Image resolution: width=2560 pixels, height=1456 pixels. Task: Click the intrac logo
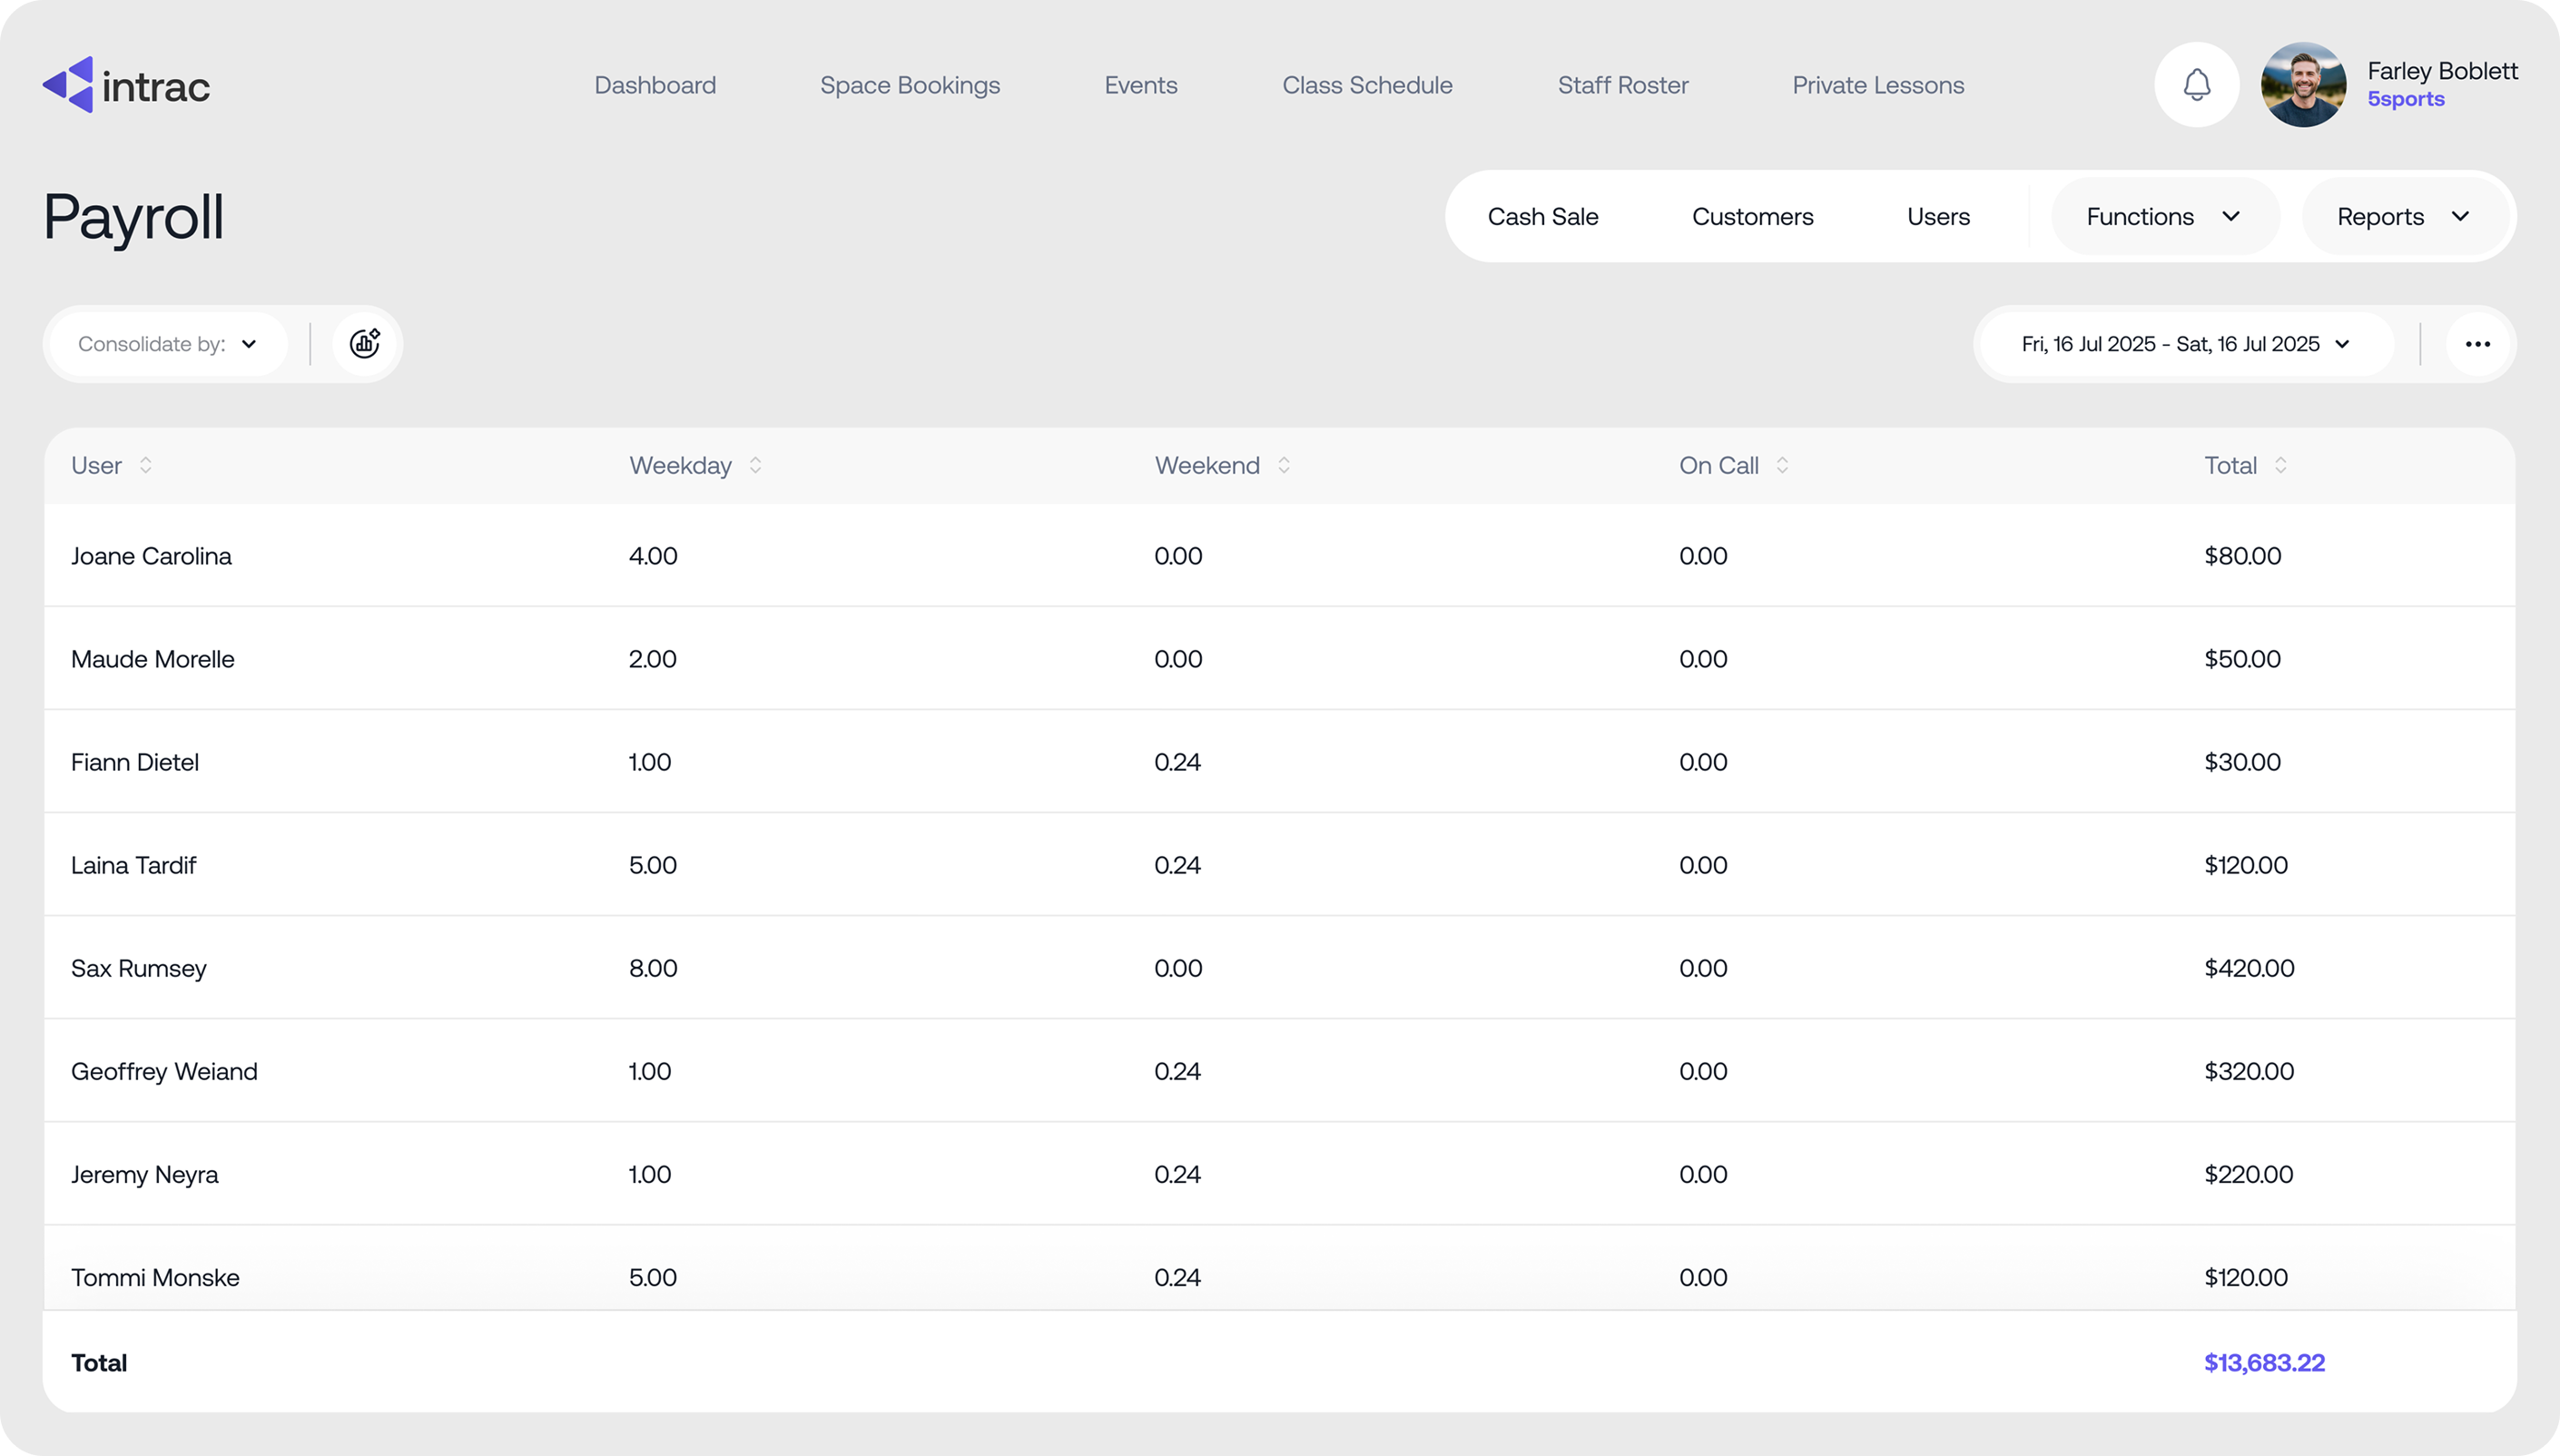pos(126,86)
